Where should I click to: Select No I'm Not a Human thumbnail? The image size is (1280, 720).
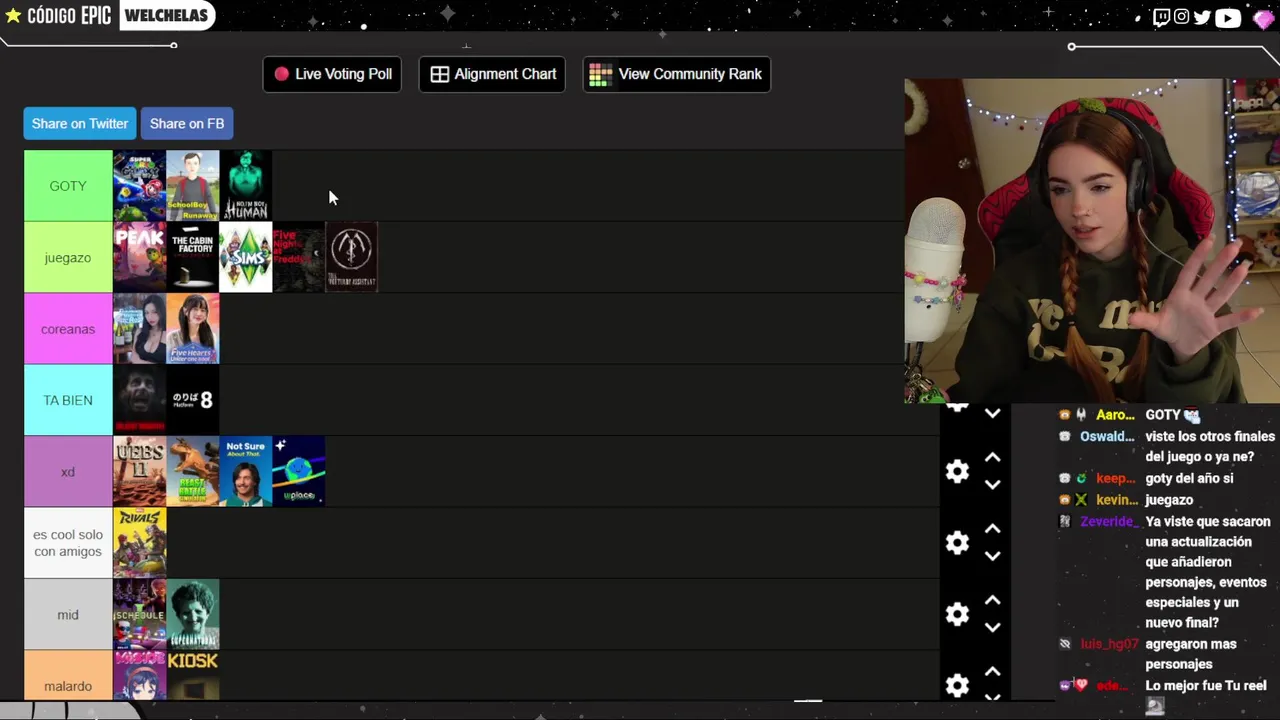tap(245, 186)
